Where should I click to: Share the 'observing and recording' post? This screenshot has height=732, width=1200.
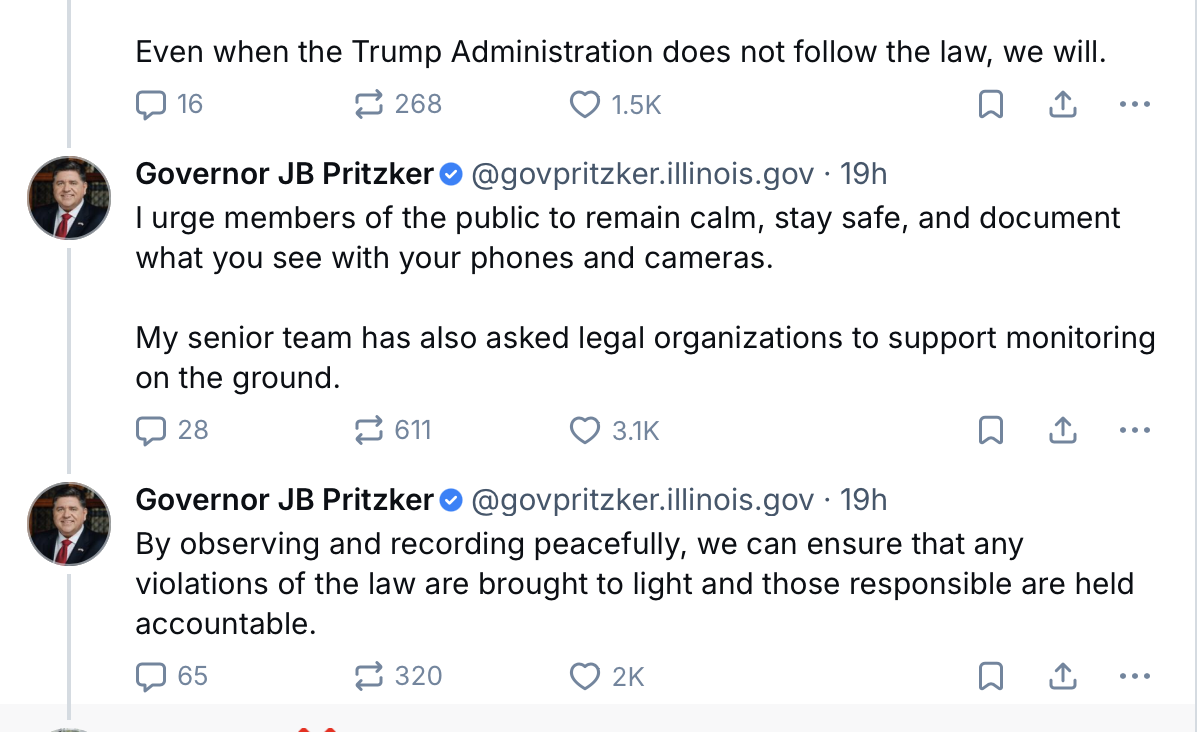(1062, 676)
